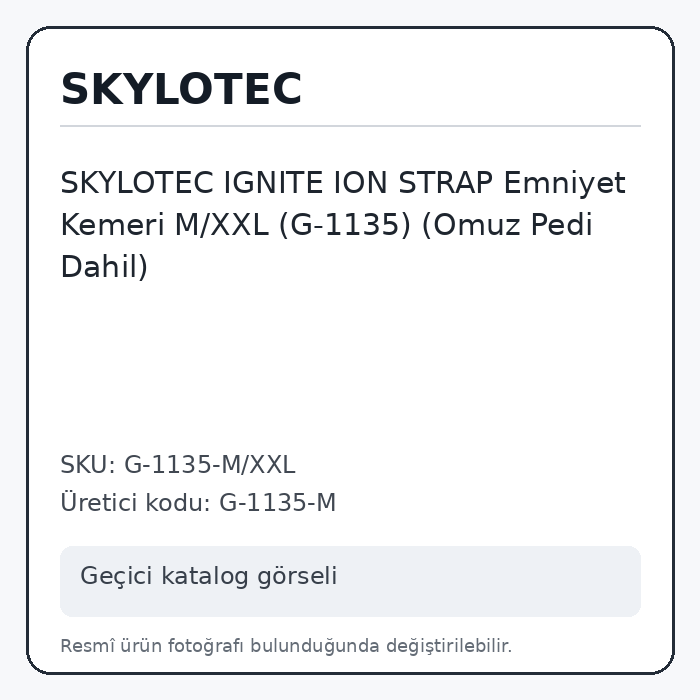
Task: Click the word Emniyet in the title
Action: (x=564, y=183)
